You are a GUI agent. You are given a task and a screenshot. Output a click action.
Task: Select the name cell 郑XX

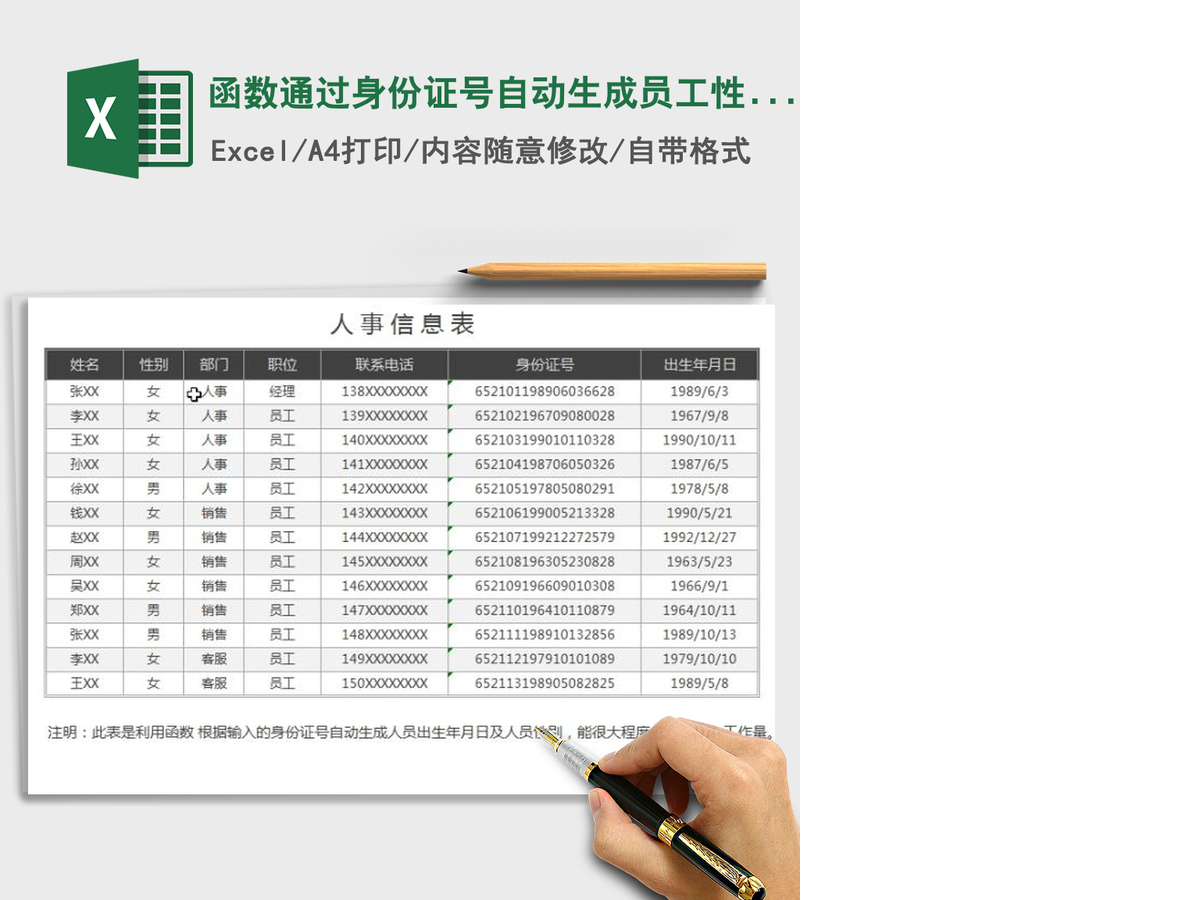(84, 610)
